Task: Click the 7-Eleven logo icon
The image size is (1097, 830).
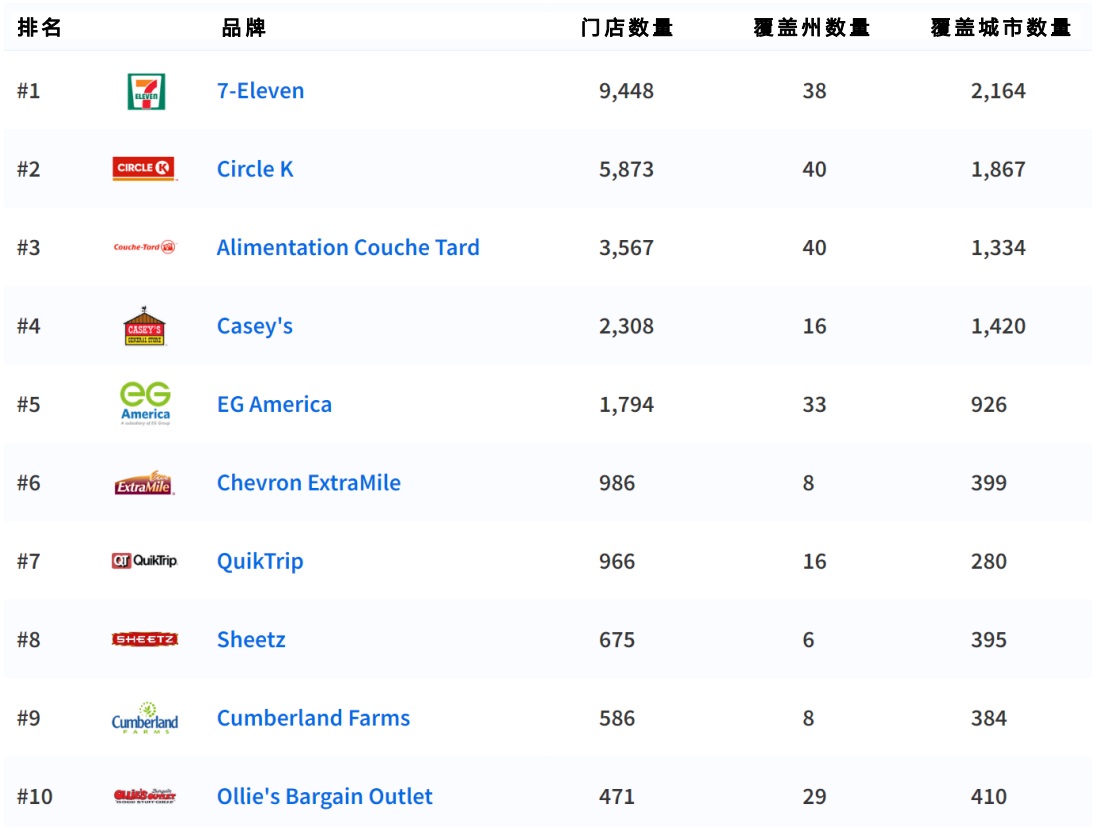Action: coord(146,91)
